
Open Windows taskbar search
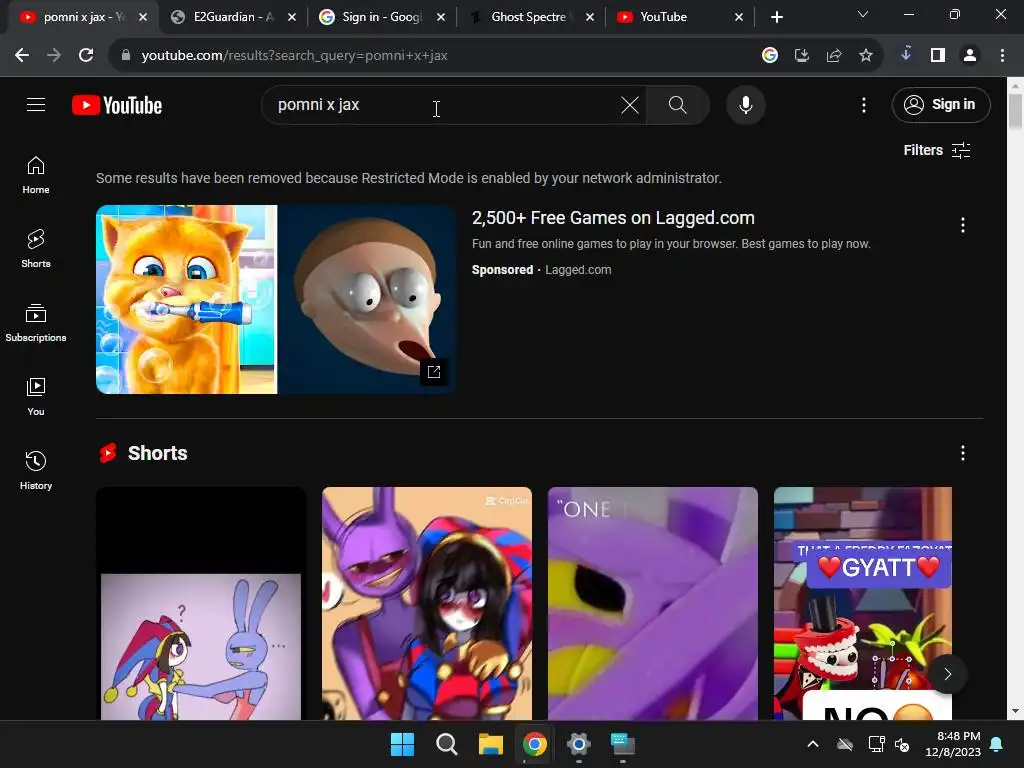point(447,744)
